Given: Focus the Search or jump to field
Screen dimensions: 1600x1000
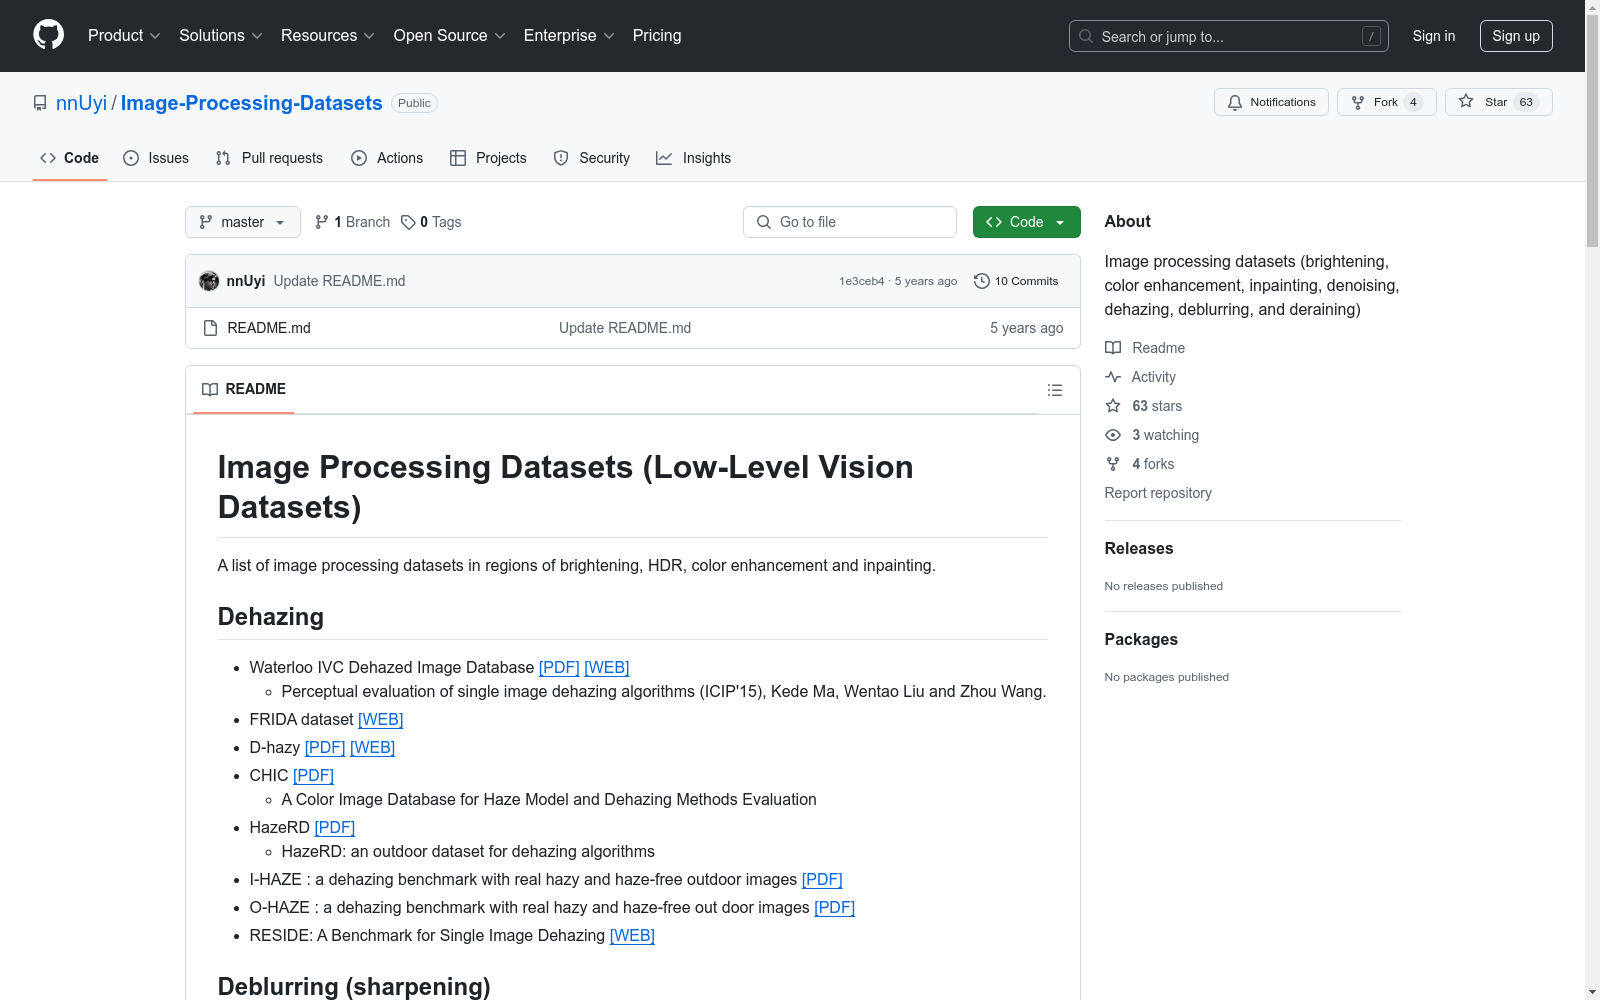Looking at the screenshot, I should click(x=1229, y=36).
